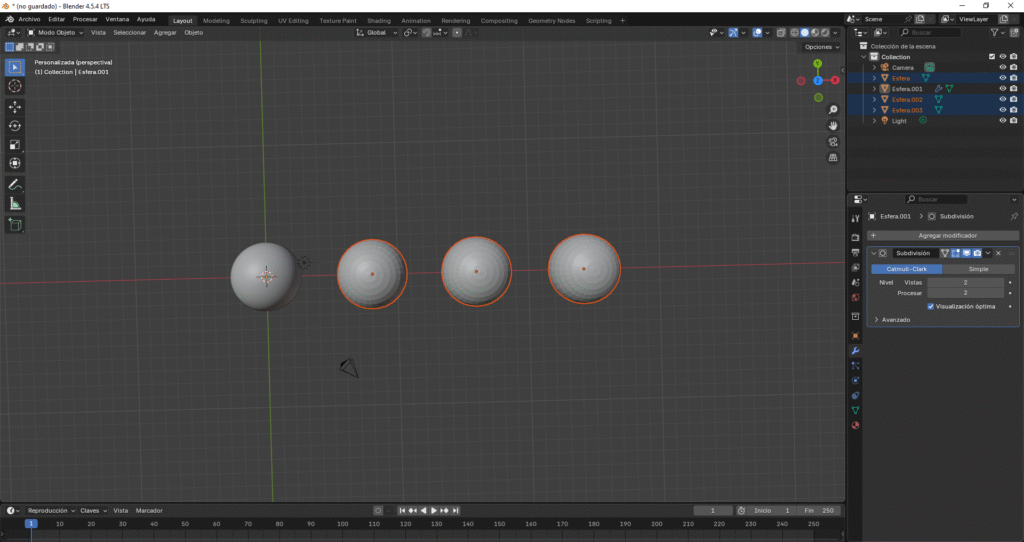Expand the Avanzado section
The width and height of the screenshot is (1024, 542).
pyautogui.click(x=876, y=320)
